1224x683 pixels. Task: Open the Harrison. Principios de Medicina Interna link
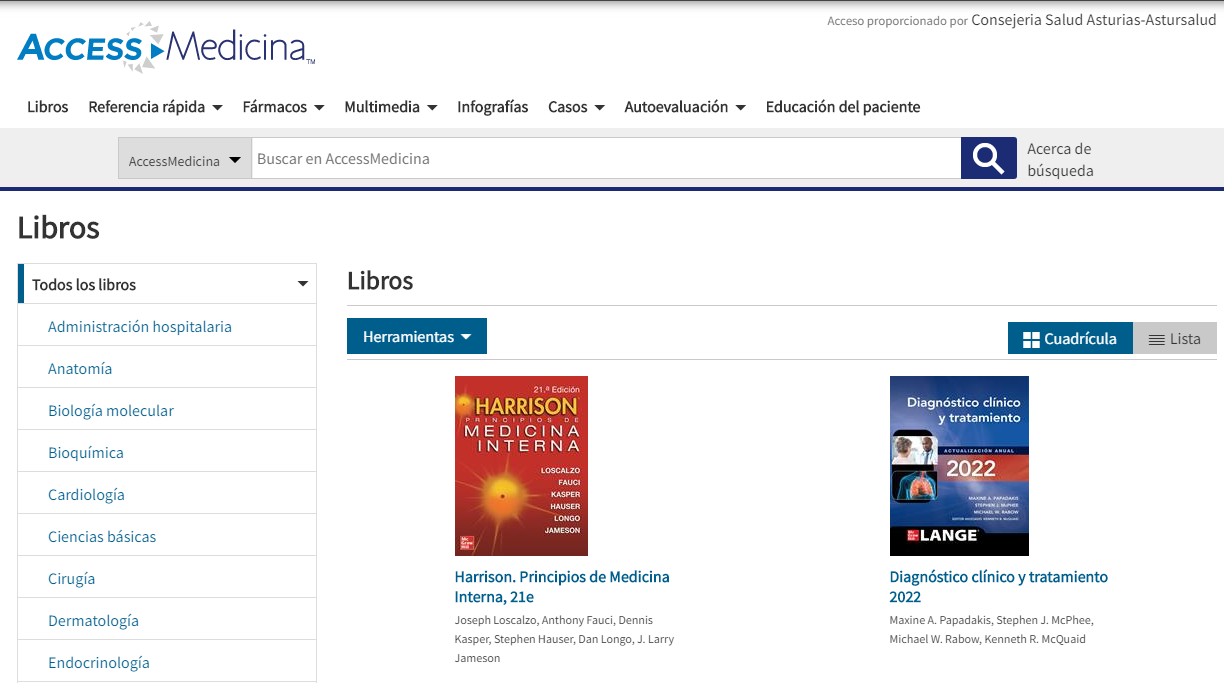coord(562,587)
